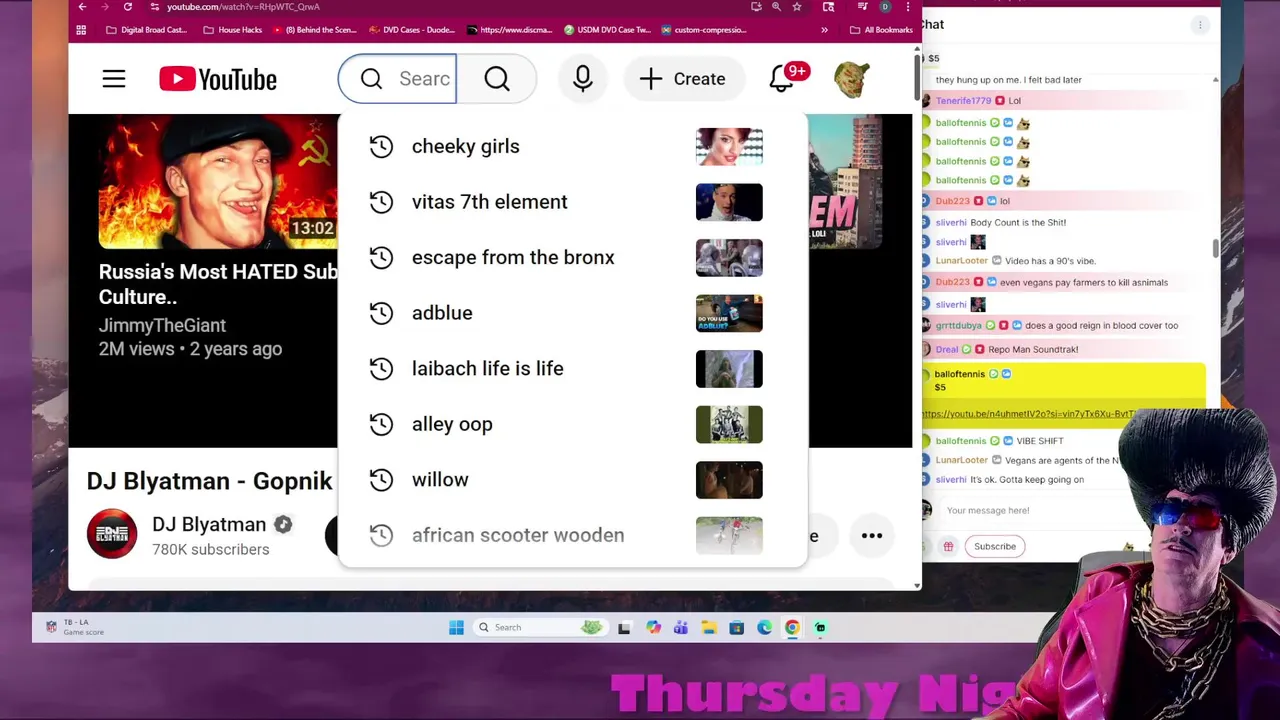The height and width of the screenshot is (720, 1280).
Task: Click the DJ Blyatman channel avatar
Action: point(111,534)
